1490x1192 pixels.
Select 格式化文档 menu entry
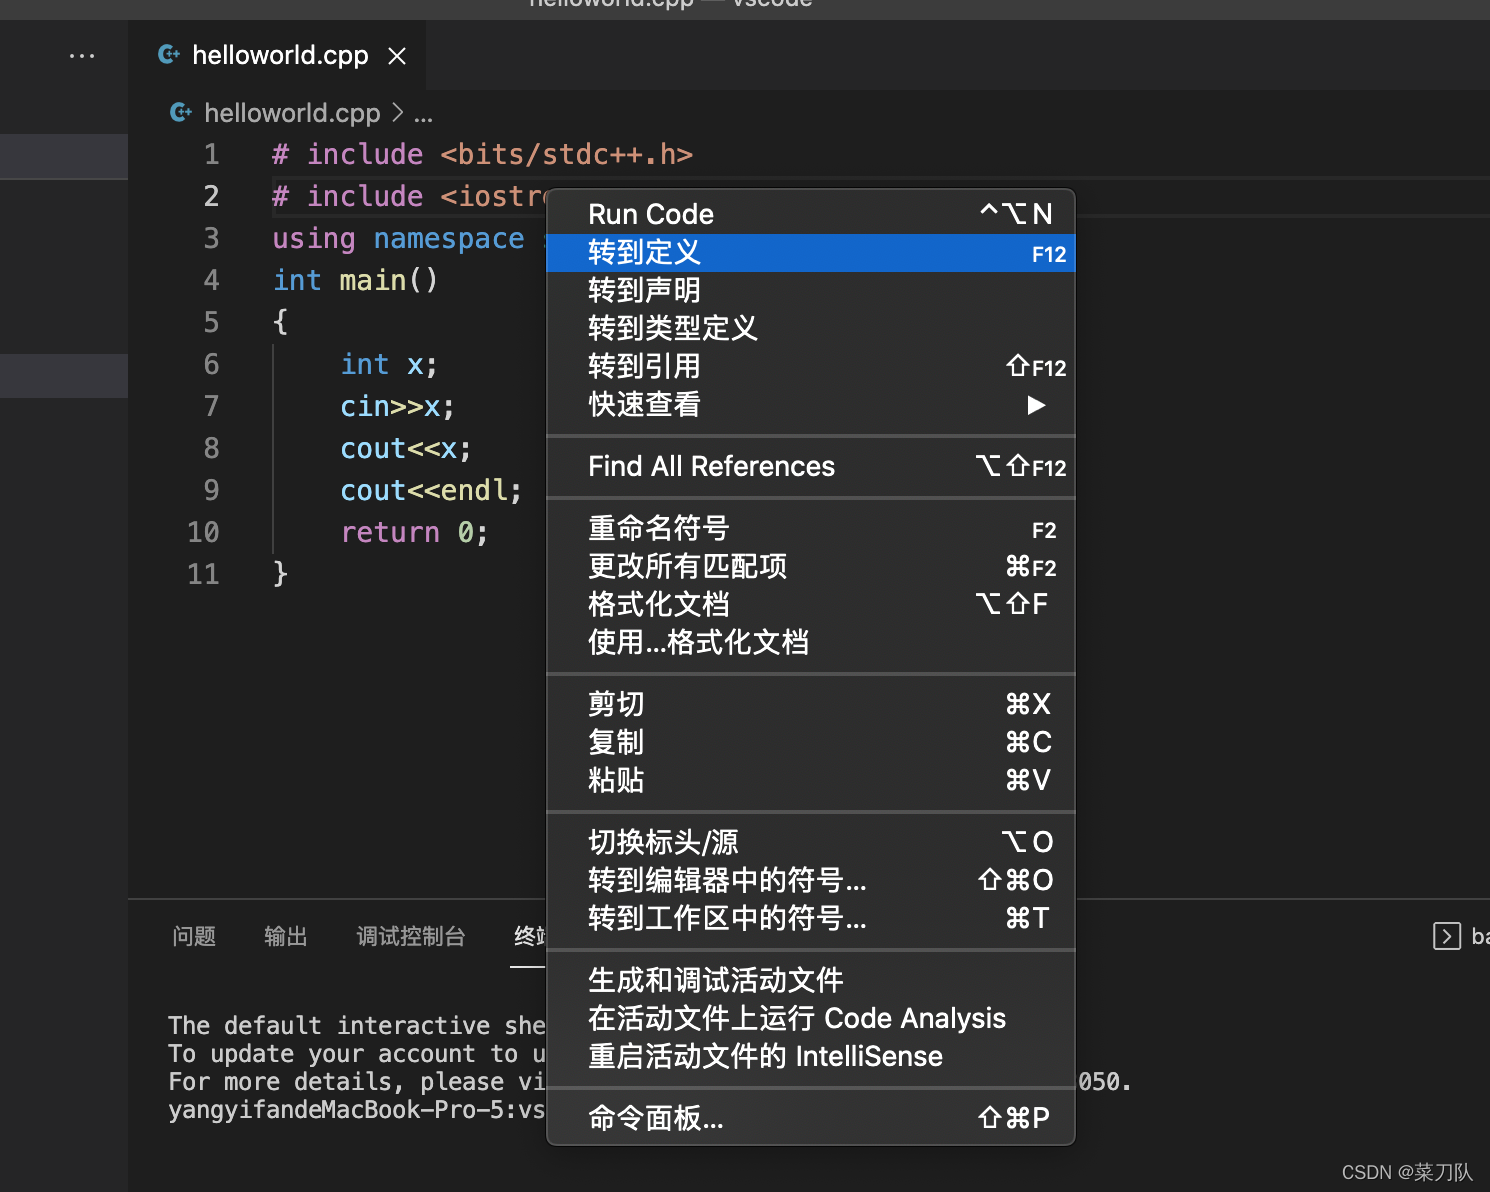click(x=811, y=605)
